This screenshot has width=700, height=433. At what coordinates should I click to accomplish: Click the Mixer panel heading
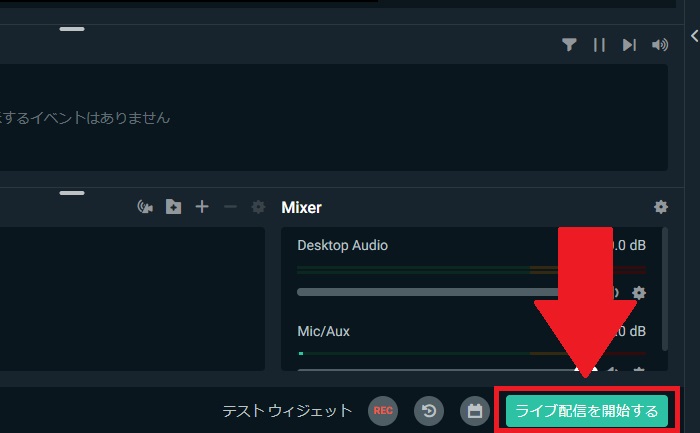click(301, 208)
